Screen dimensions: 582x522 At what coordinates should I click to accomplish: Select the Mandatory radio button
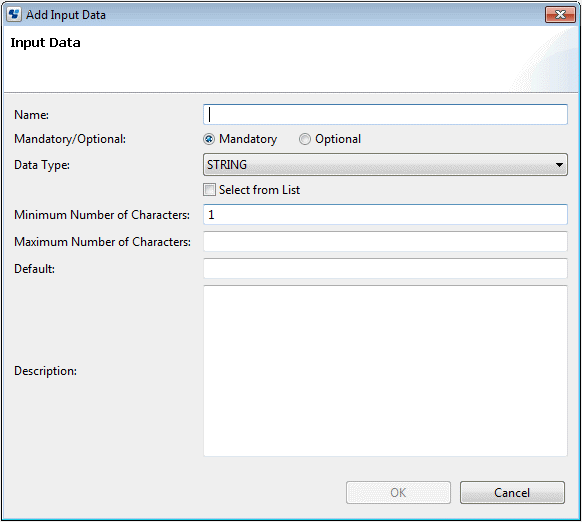pyautogui.click(x=209, y=139)
